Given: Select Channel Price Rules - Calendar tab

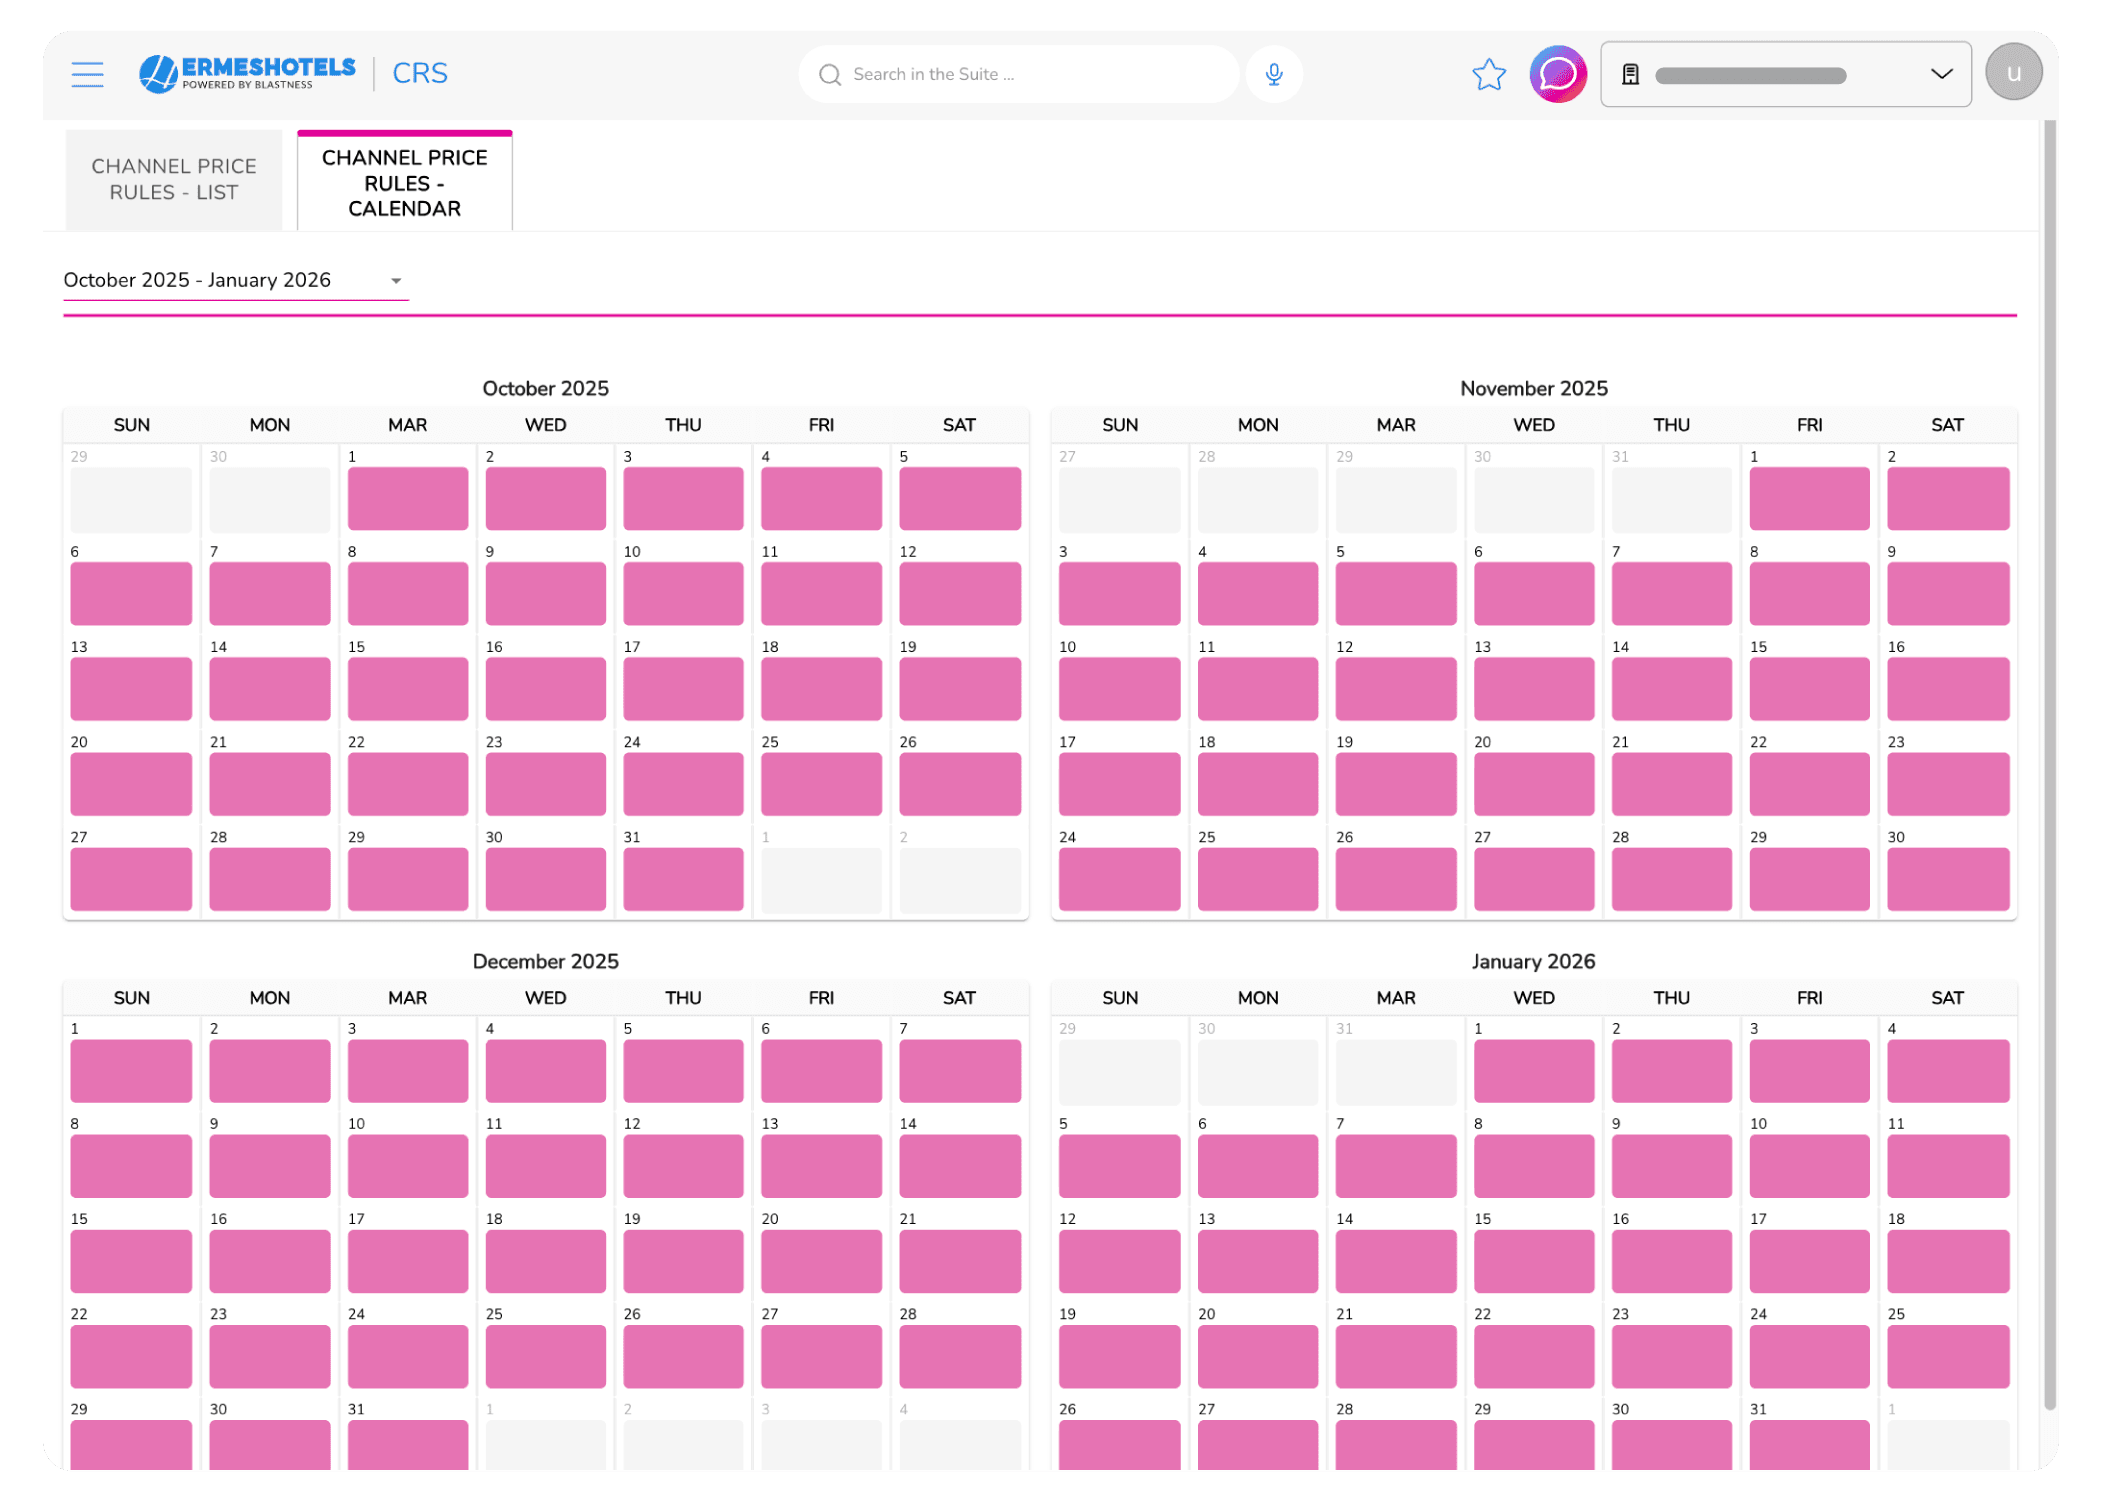Looking at the screenshot, I should pos(405,183).
